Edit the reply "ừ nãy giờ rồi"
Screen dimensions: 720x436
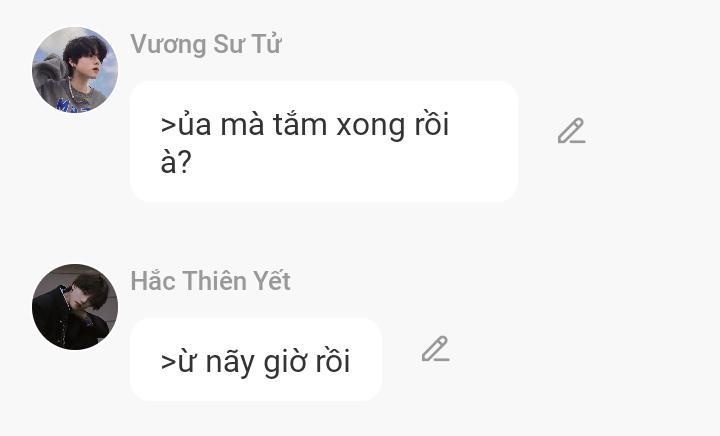[x=435, y=349]
